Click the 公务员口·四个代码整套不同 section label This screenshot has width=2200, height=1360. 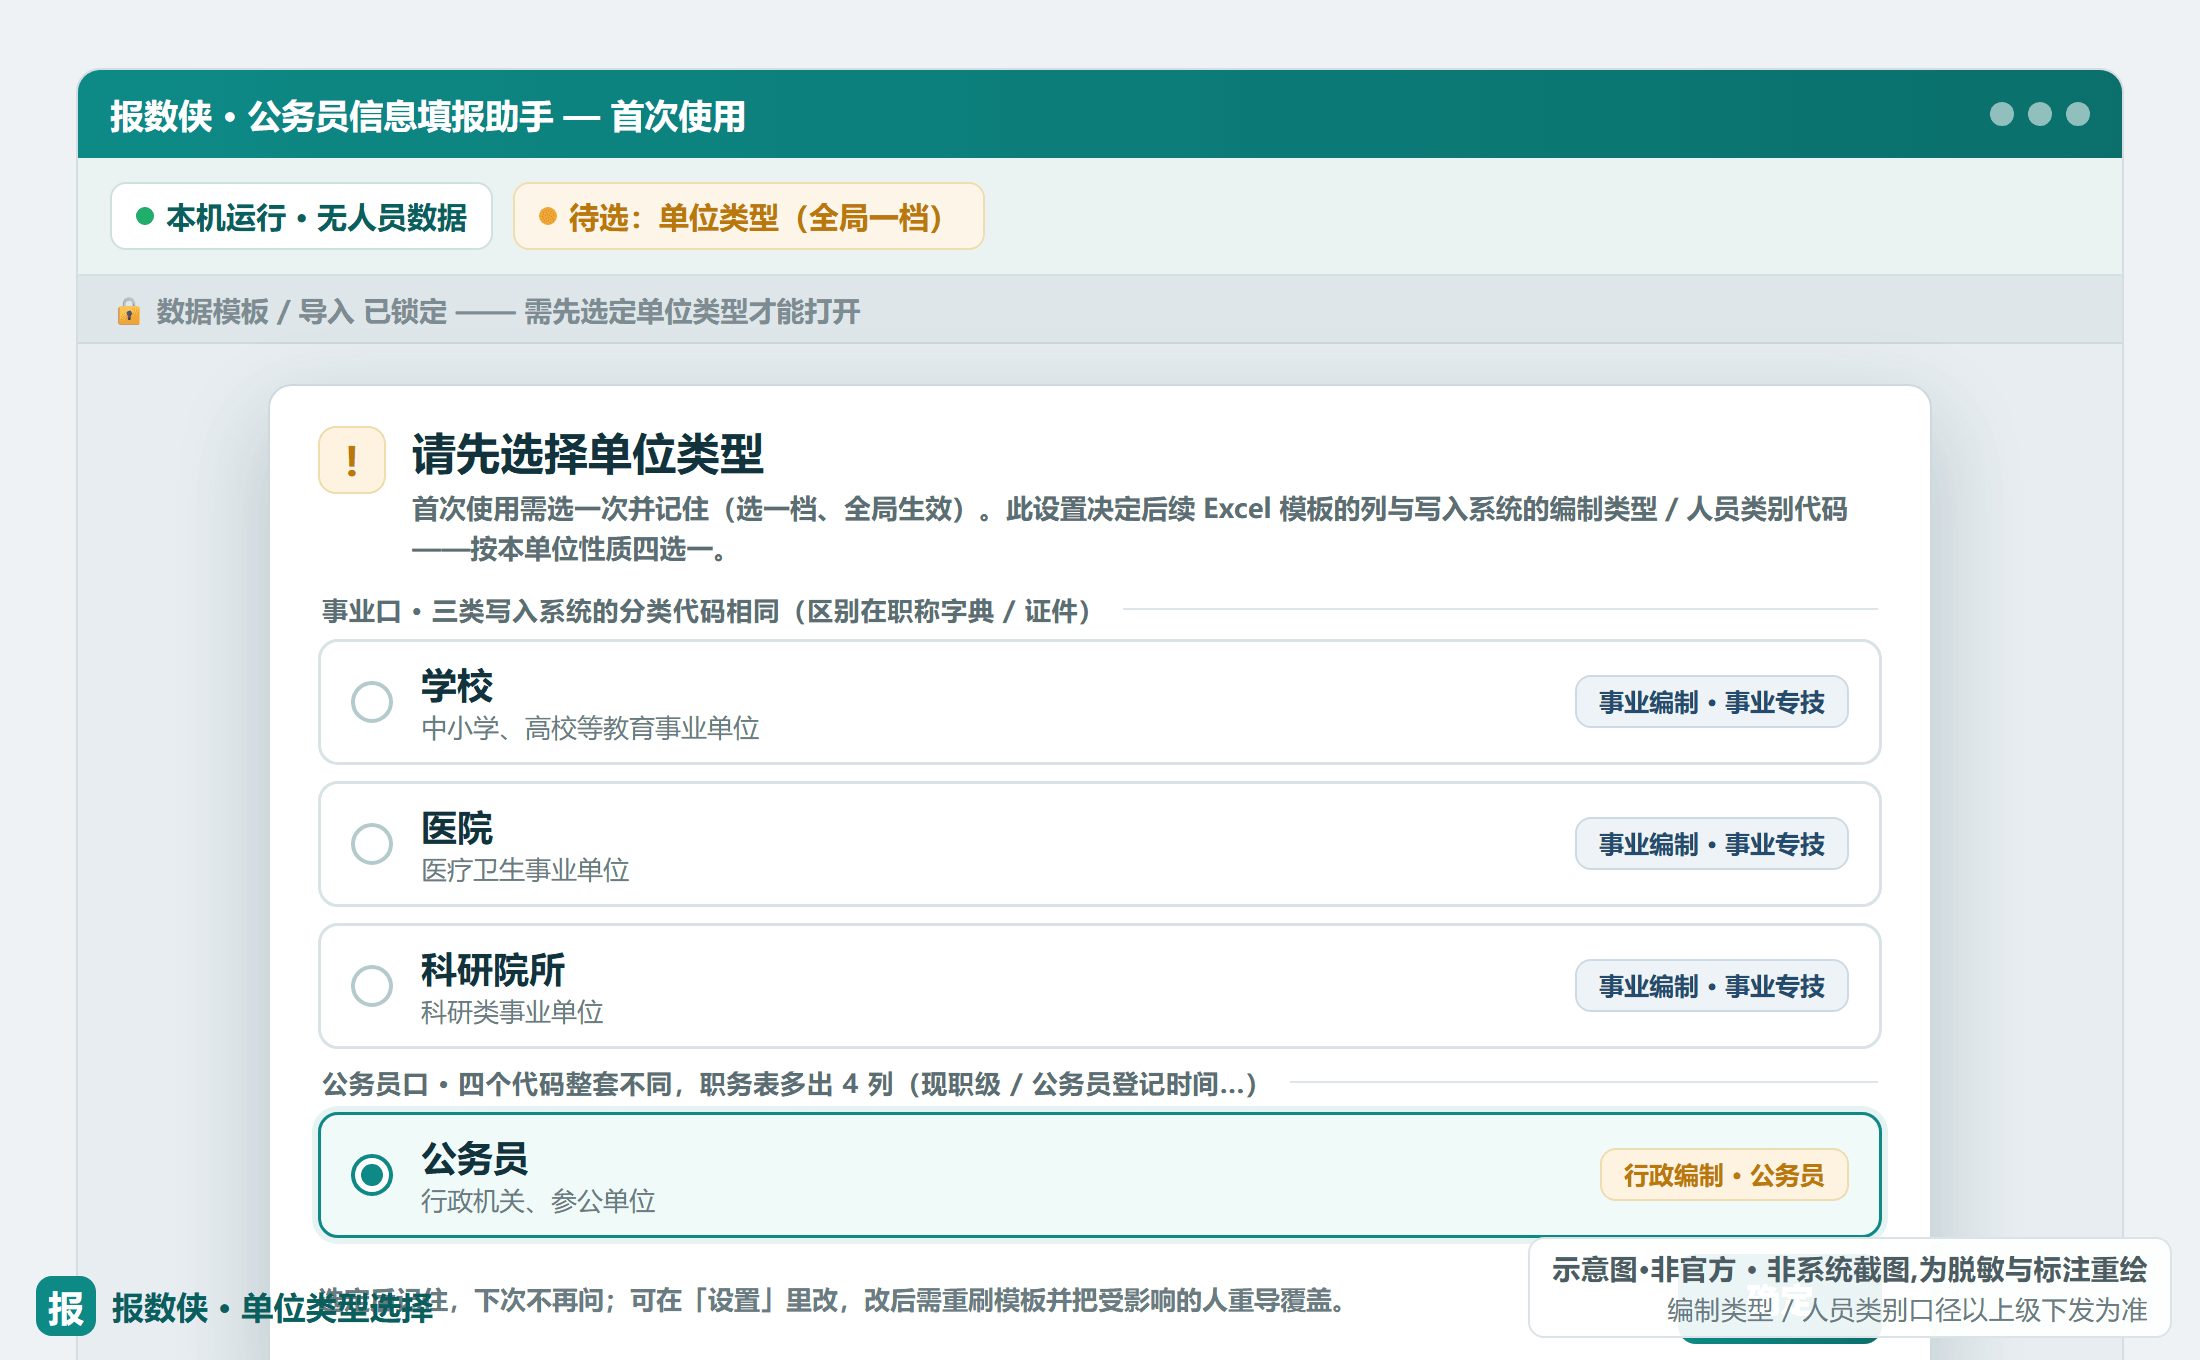point(790,1084)
